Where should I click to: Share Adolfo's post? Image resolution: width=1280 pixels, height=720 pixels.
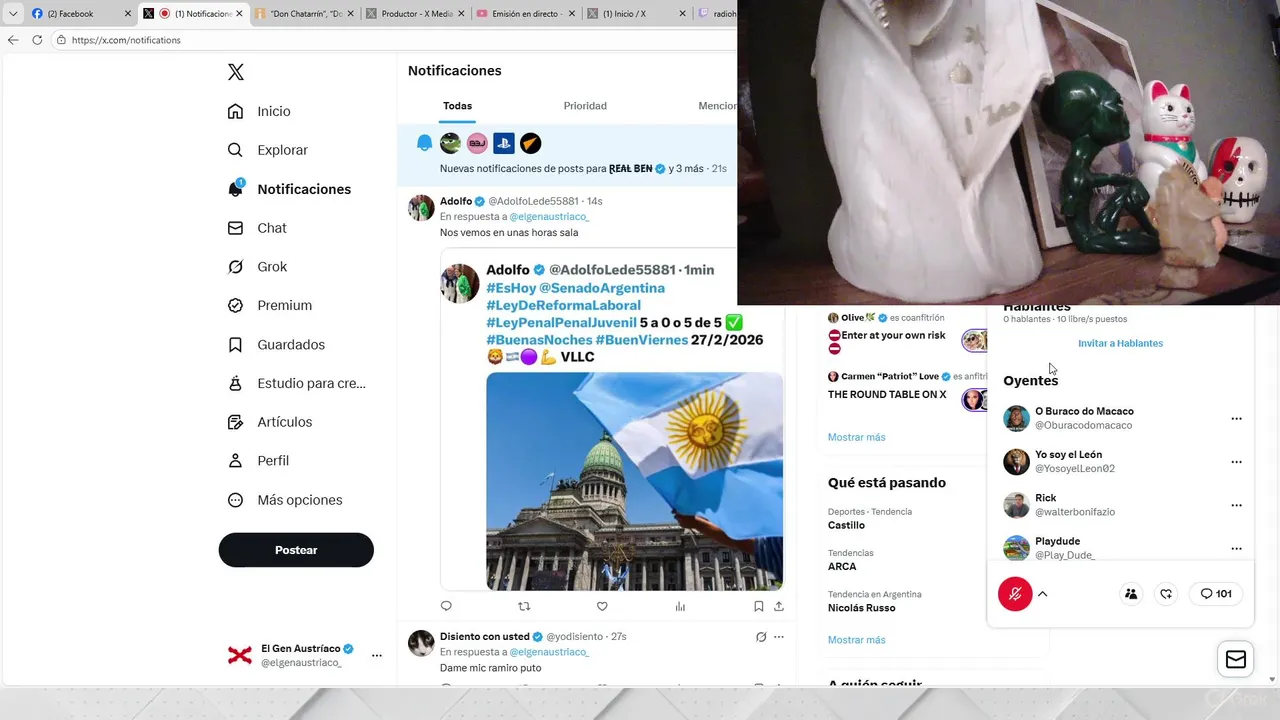tap(779, 606)
